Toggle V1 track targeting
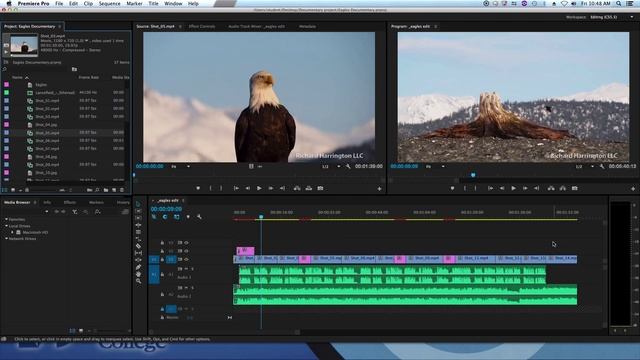This screenshot has height=360, width=640. click(x=171, y=259)
